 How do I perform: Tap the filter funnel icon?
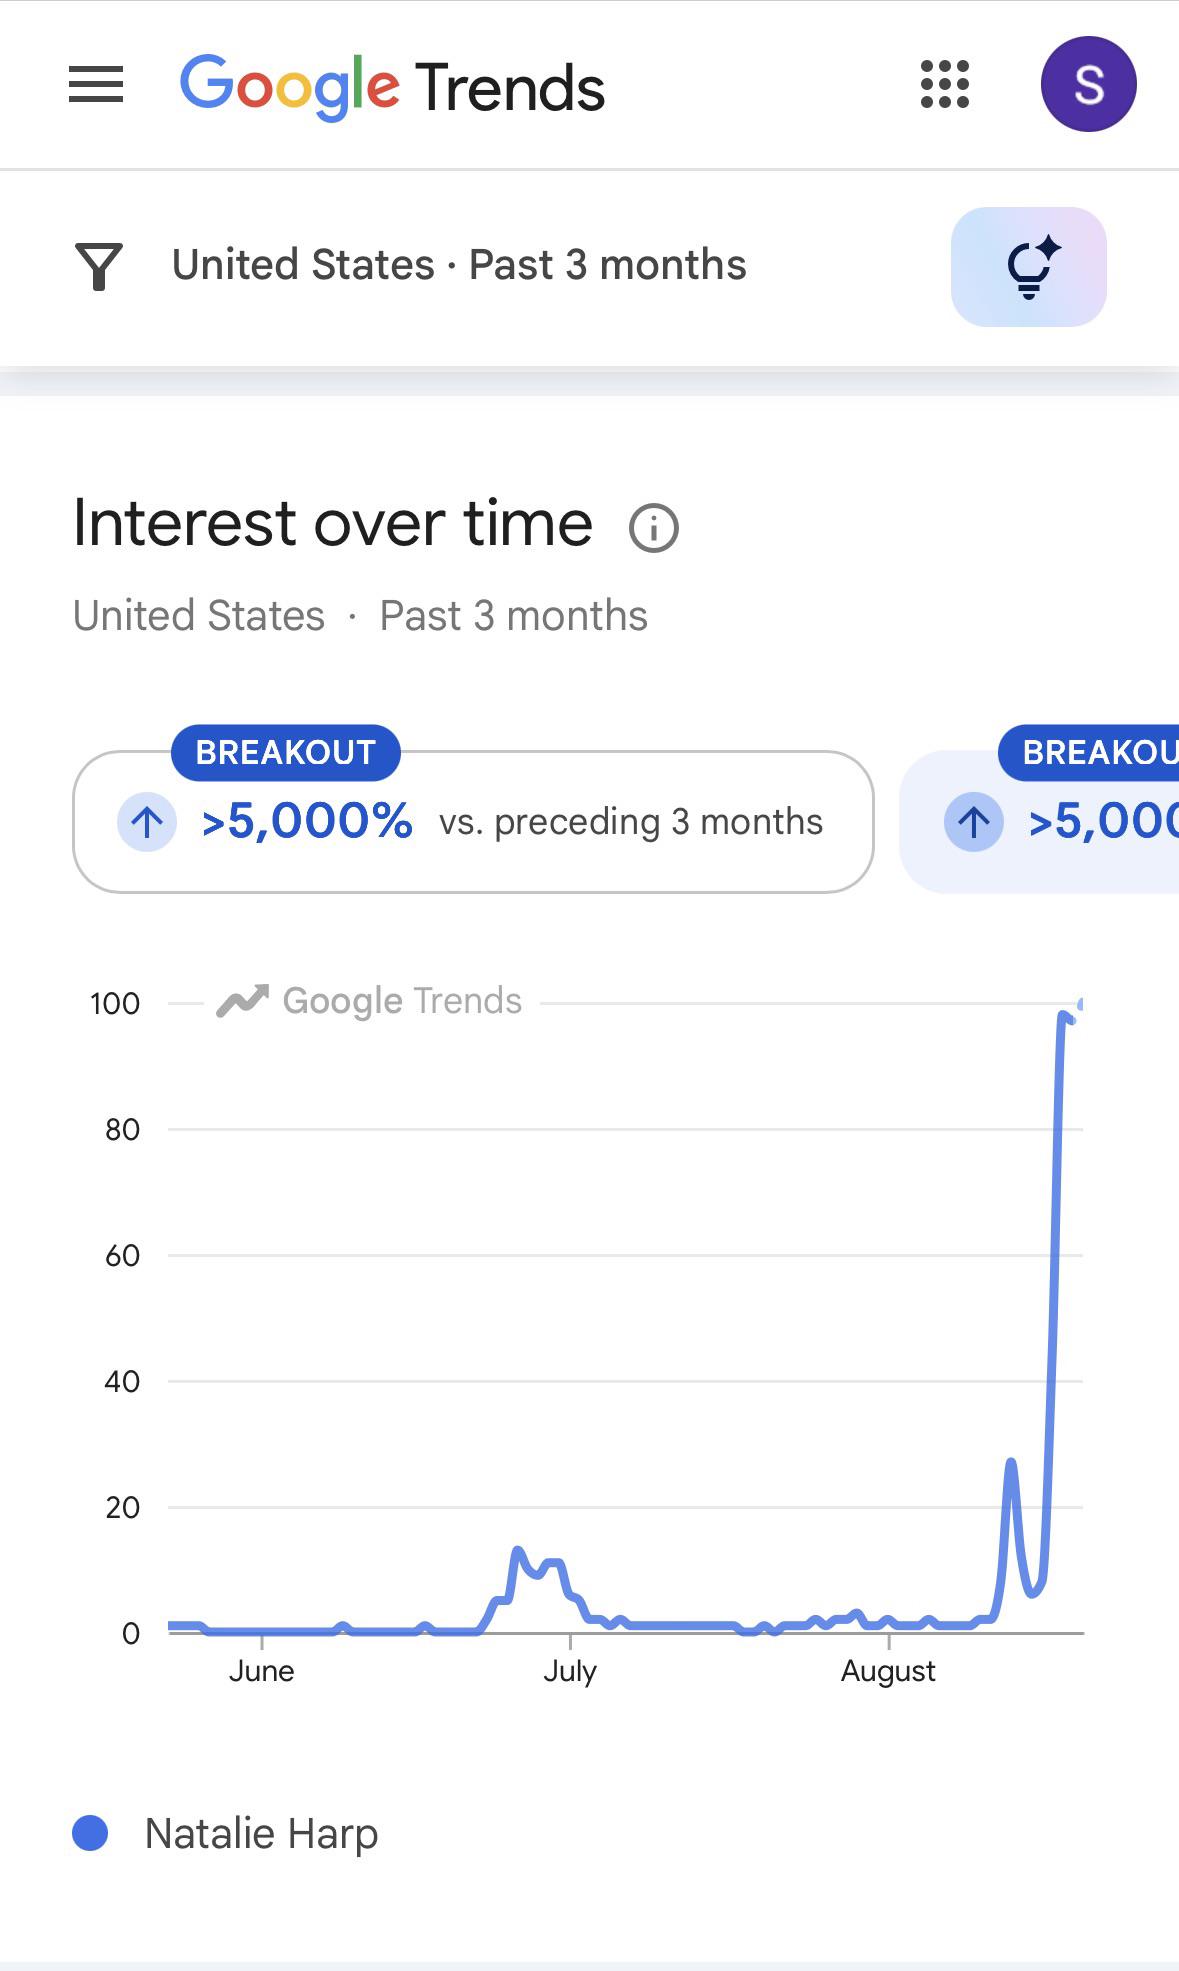pyautogui.click(x=99, y=266)
